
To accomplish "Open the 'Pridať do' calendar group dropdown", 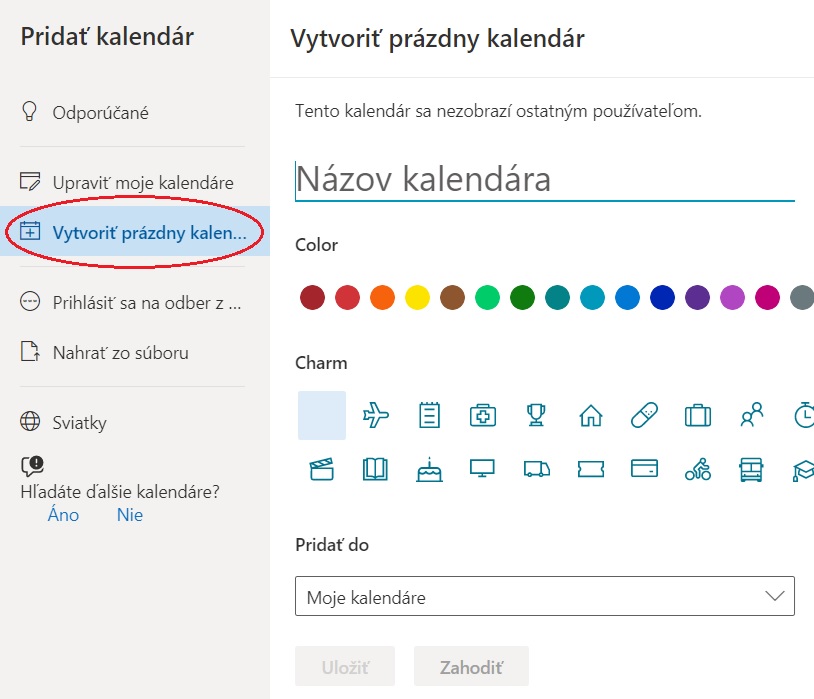I will coord(545,596).
